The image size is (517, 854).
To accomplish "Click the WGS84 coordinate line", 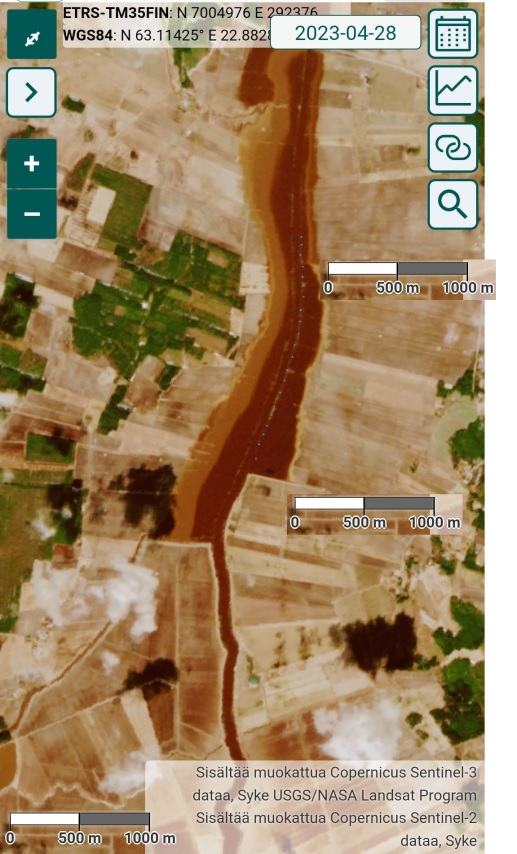I will [168, 35].
